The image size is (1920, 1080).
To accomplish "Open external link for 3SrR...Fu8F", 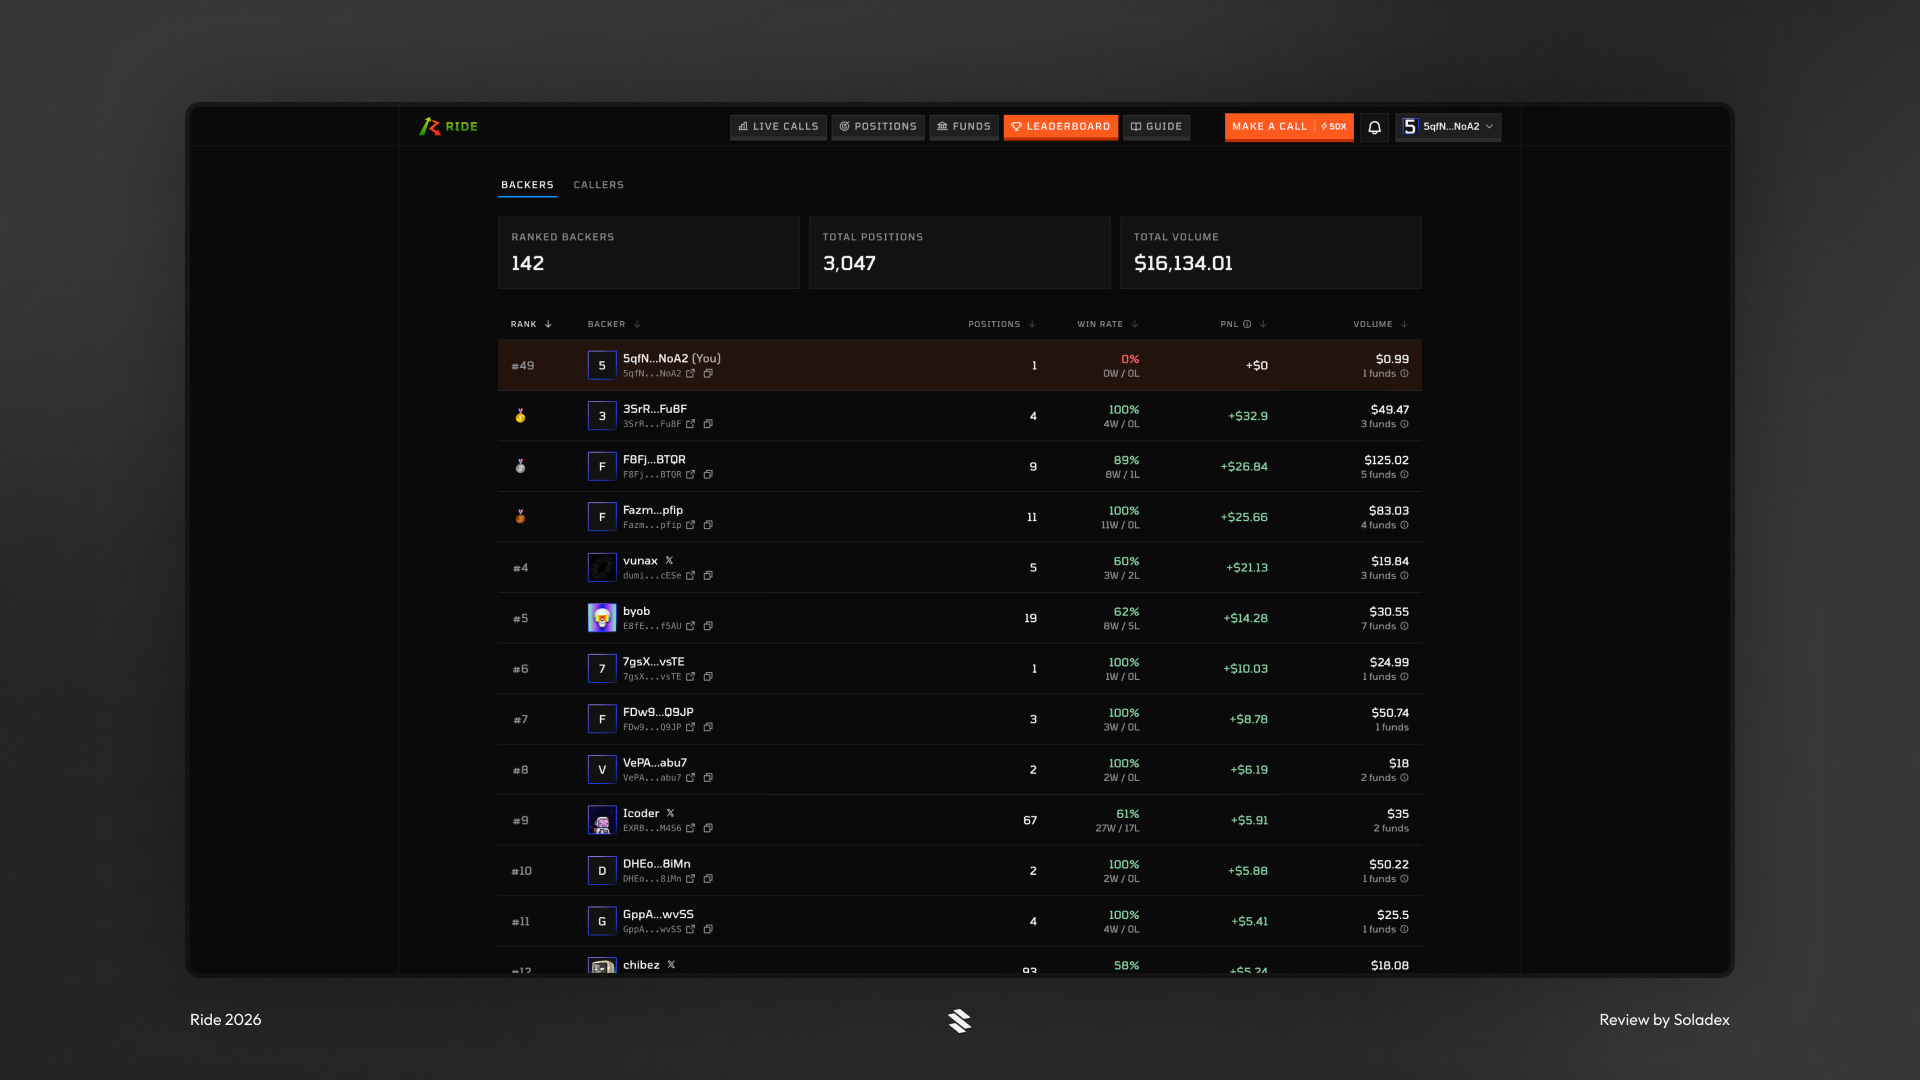I will tap(690, 424).
